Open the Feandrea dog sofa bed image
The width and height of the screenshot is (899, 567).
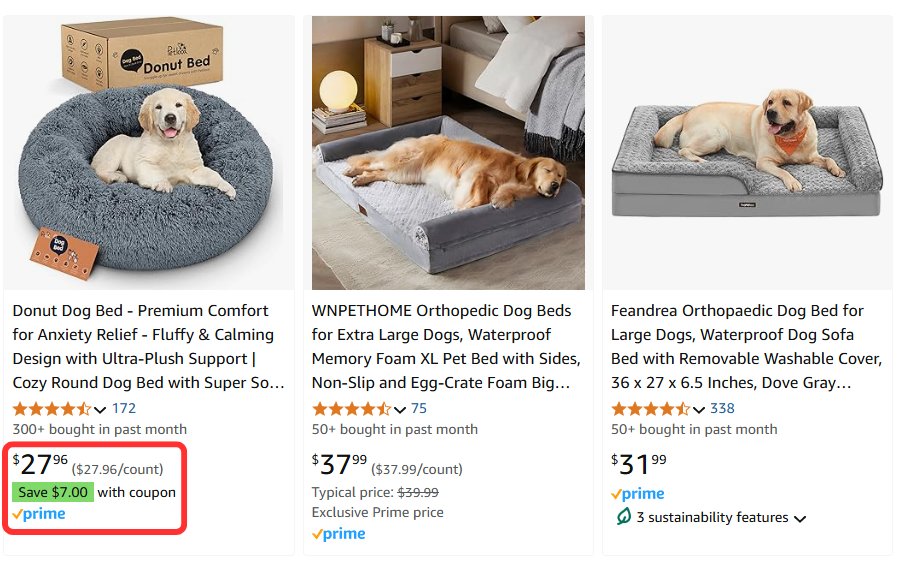point(747,153)
